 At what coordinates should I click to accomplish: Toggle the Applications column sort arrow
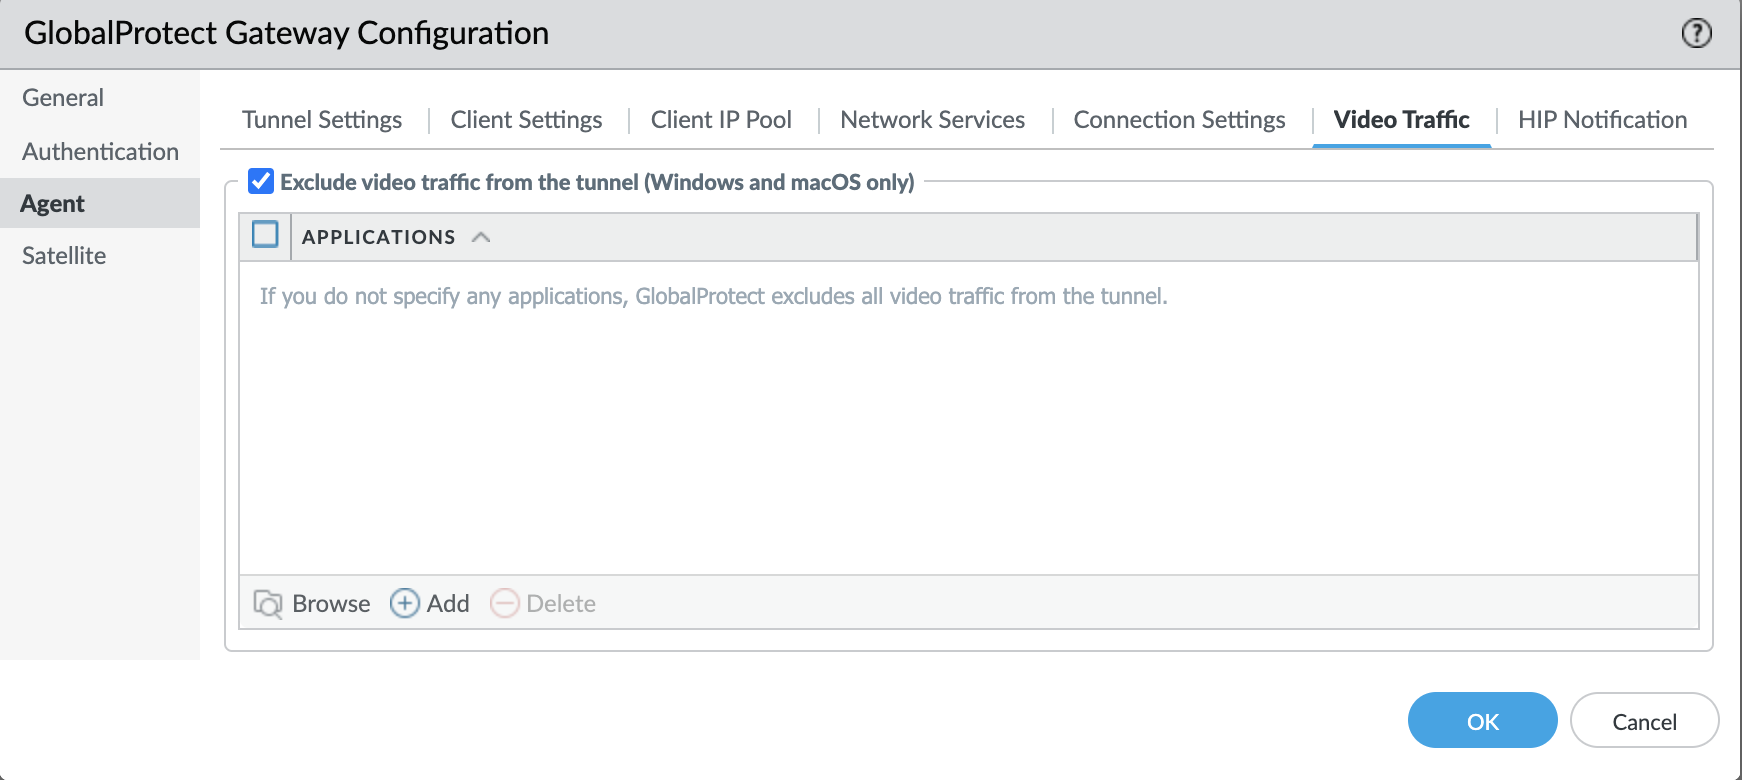coord(481,237)
